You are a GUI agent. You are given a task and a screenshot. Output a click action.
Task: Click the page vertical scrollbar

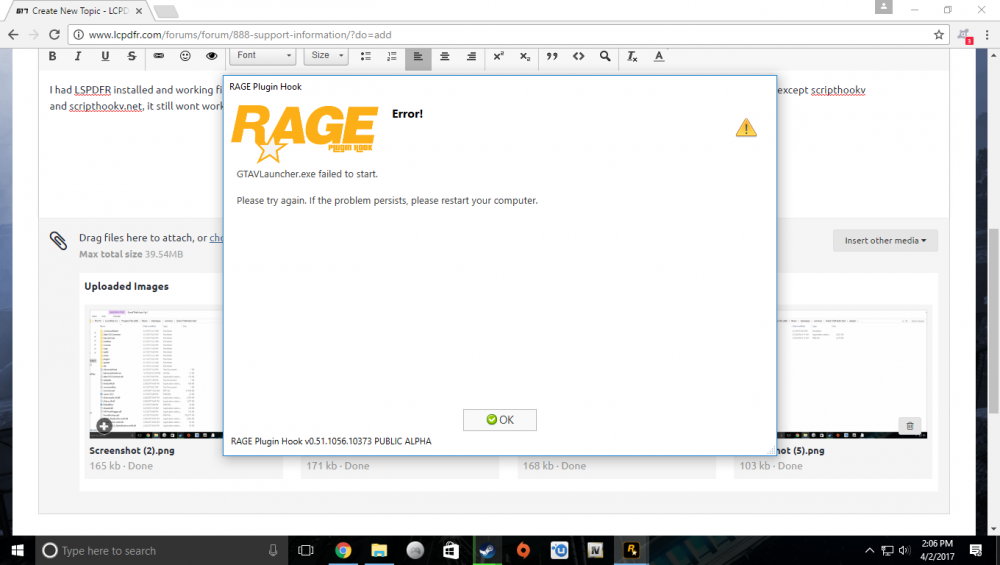(994, 322)
